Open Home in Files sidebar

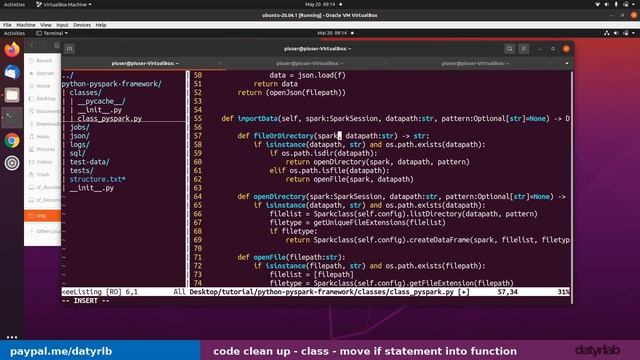(x=43, y=86)
